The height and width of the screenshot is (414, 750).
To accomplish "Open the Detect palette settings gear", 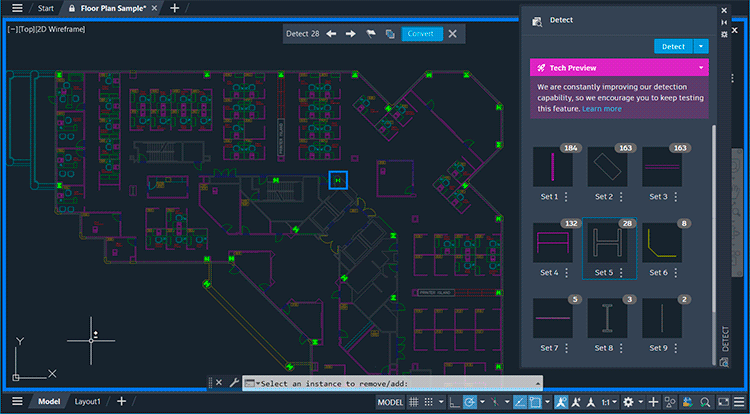I will [x=724, y=34].
